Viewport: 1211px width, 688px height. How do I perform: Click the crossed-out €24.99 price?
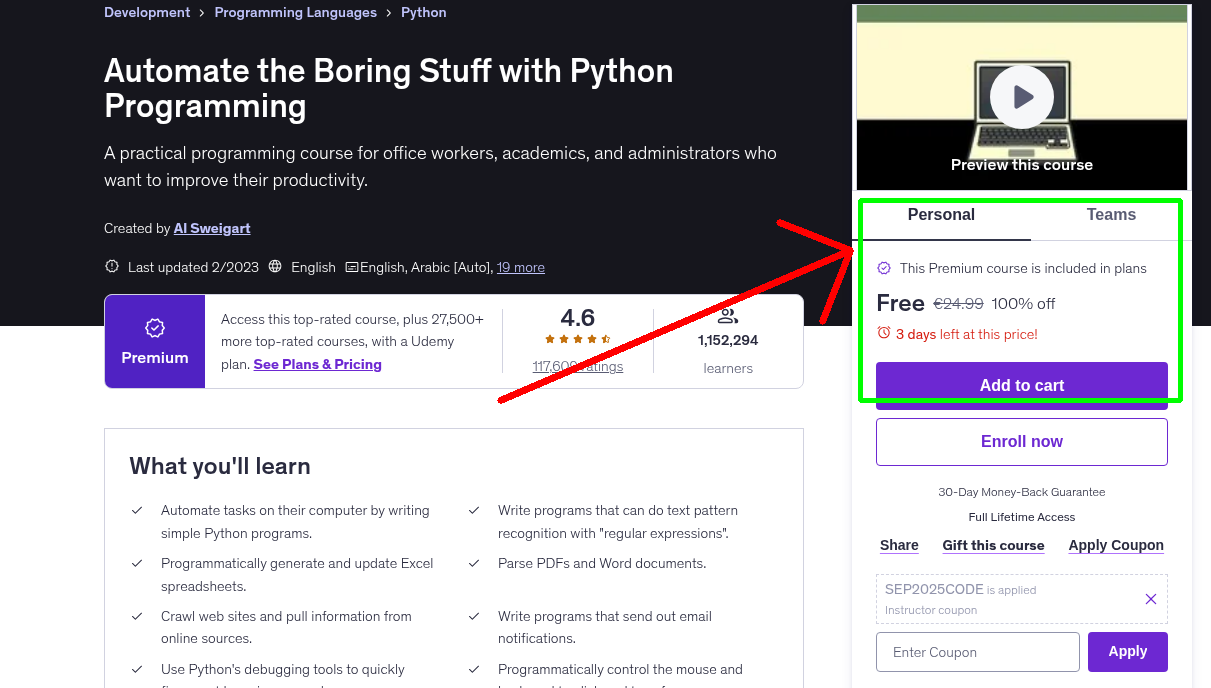pyautogui.click(x=958, y=303)
